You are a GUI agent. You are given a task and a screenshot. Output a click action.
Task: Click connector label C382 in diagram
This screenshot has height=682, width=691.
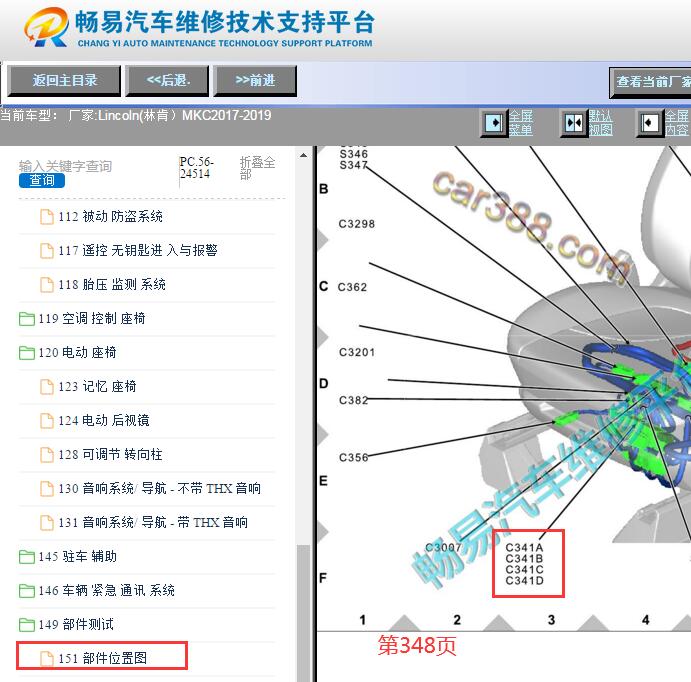click(x=353, y=400)
